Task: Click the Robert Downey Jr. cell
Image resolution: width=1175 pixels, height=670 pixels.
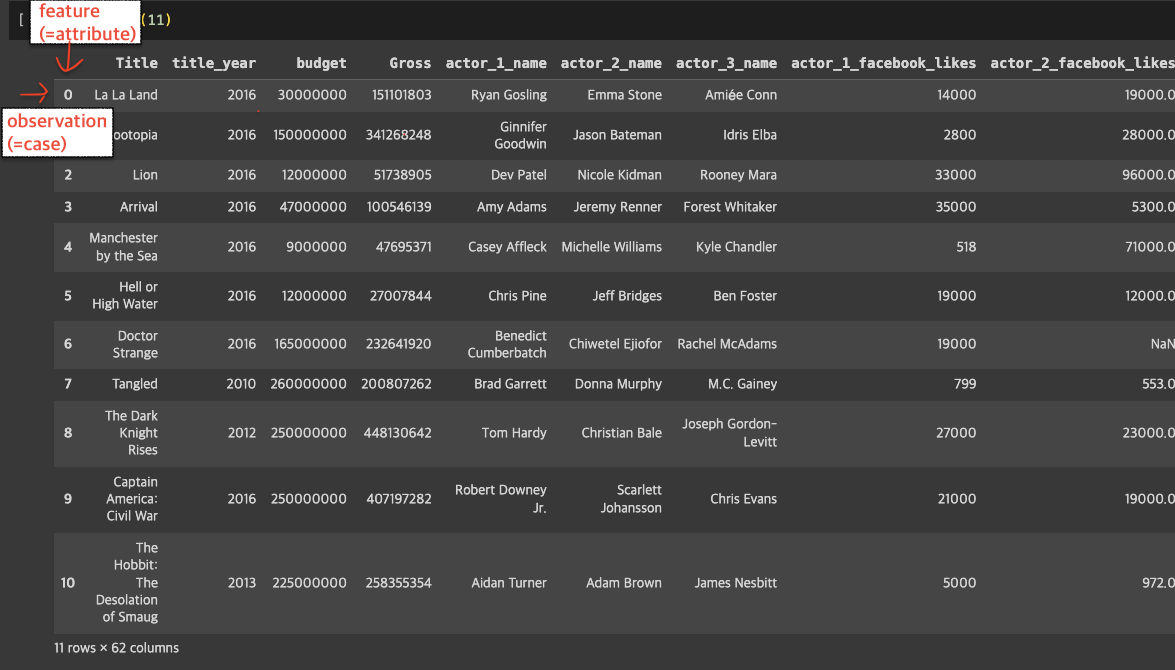Action: (x=501, y=498)
